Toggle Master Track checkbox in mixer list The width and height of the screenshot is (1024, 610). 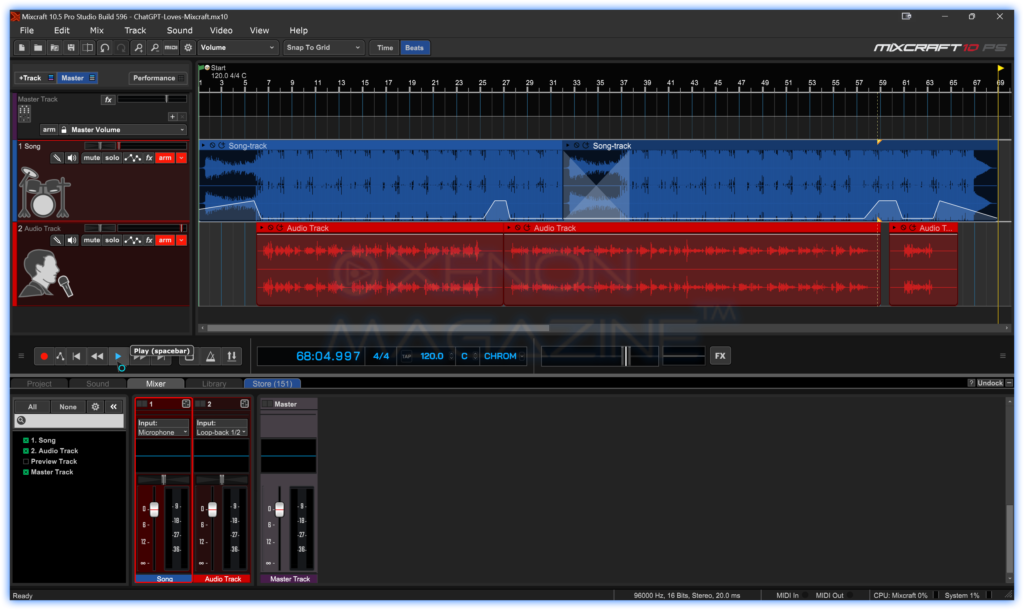coord(25,472)
